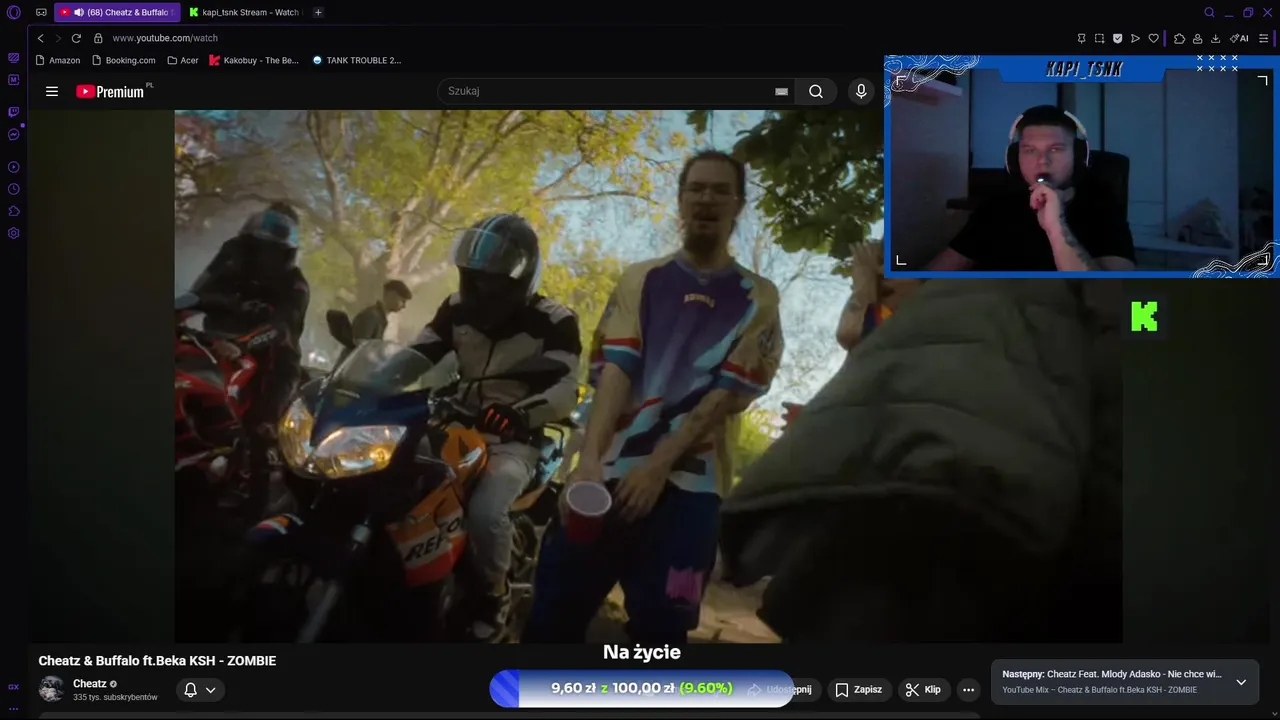The height and width of the screenshot is (720, 1280).
Task: Open history from the sidebar clock
Action: coord(13,189)
